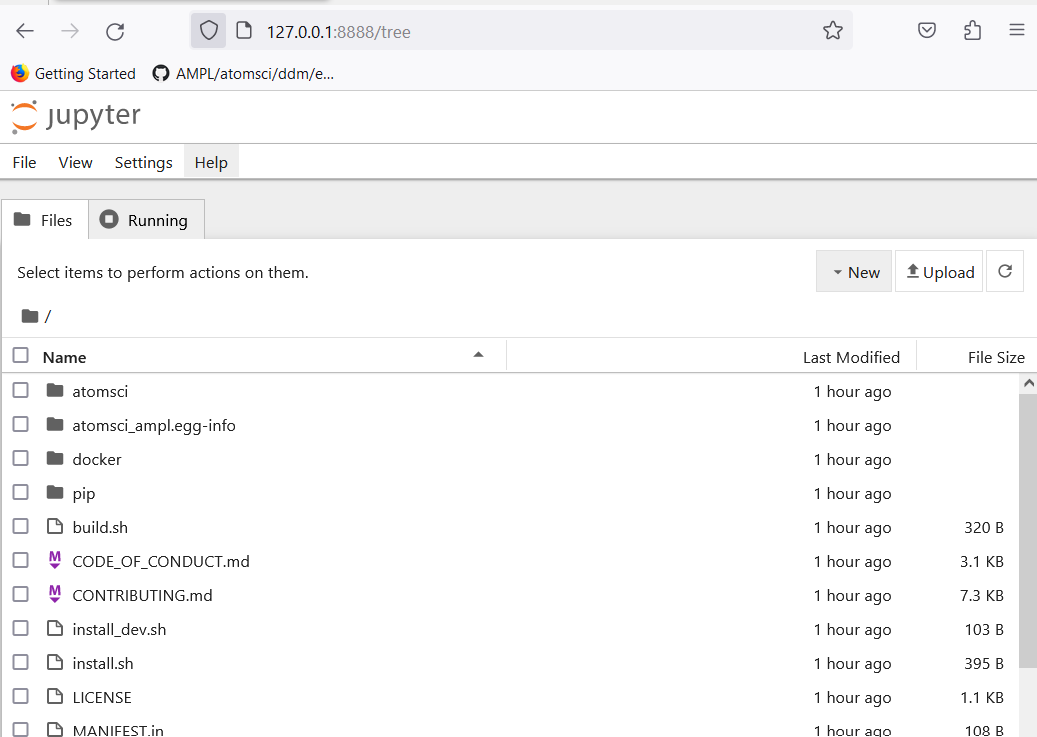Screen dimensions: 1037x737
Task: Open the Settings menu
Action: point(144,163)
